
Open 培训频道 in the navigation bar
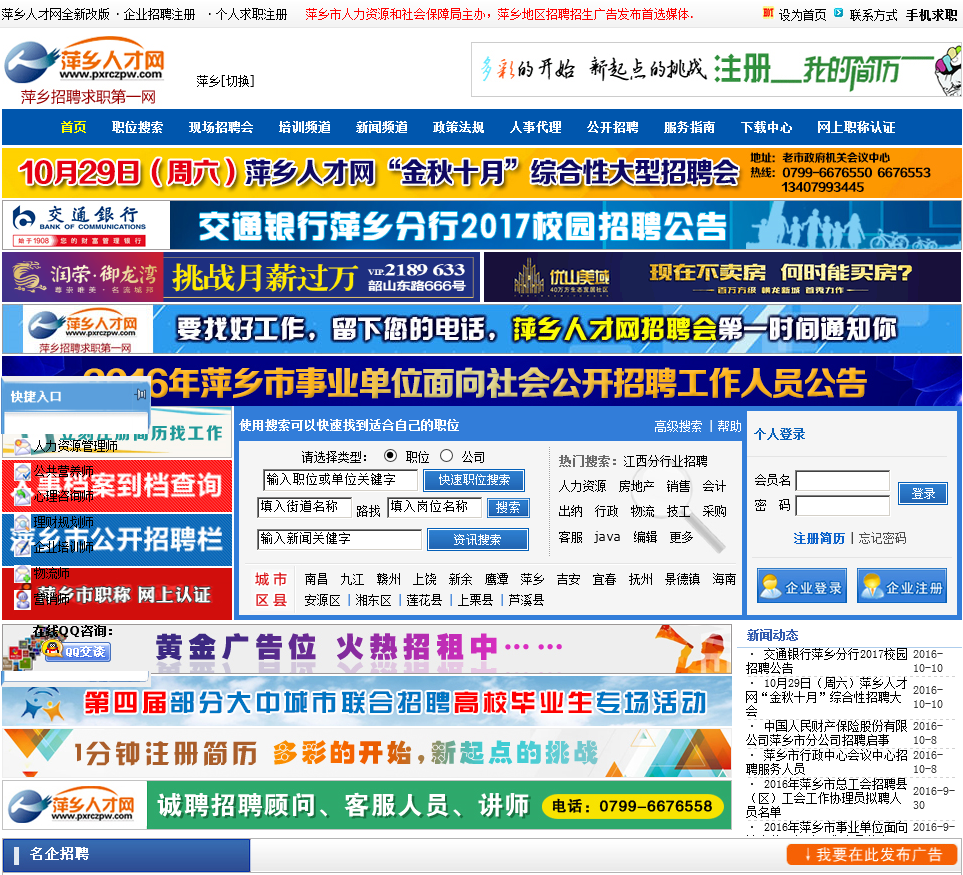pyautogui.click(x=305, y=127)
